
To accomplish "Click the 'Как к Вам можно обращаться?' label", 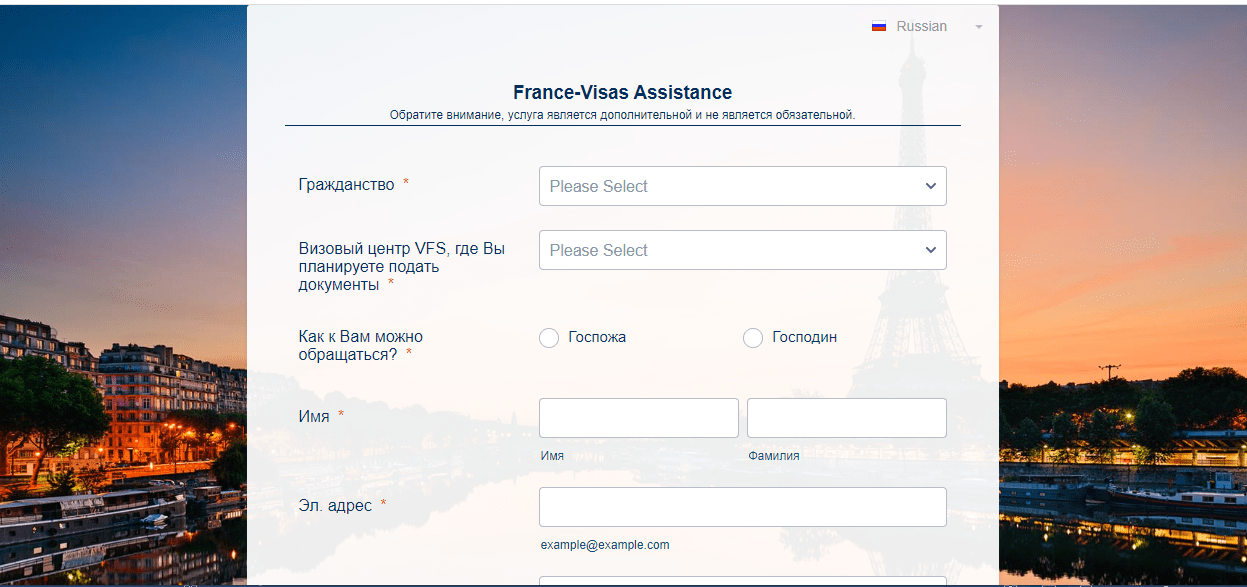I will click(x=360, y=345).
